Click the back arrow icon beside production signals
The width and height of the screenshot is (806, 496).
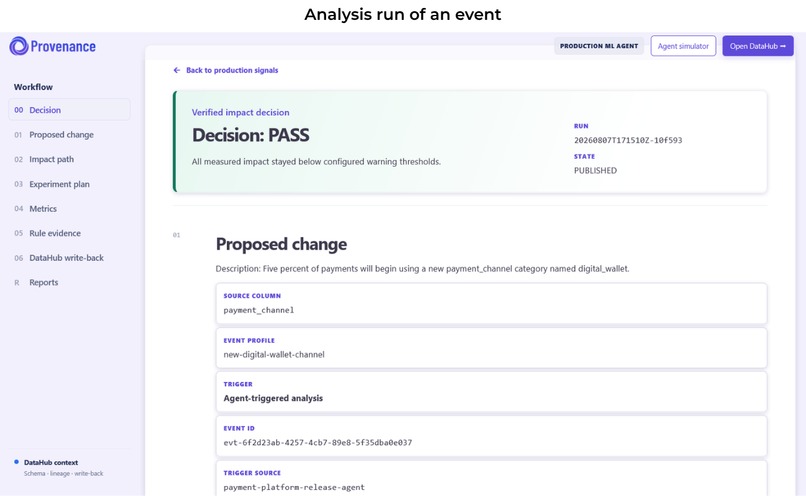pos(177,70)
